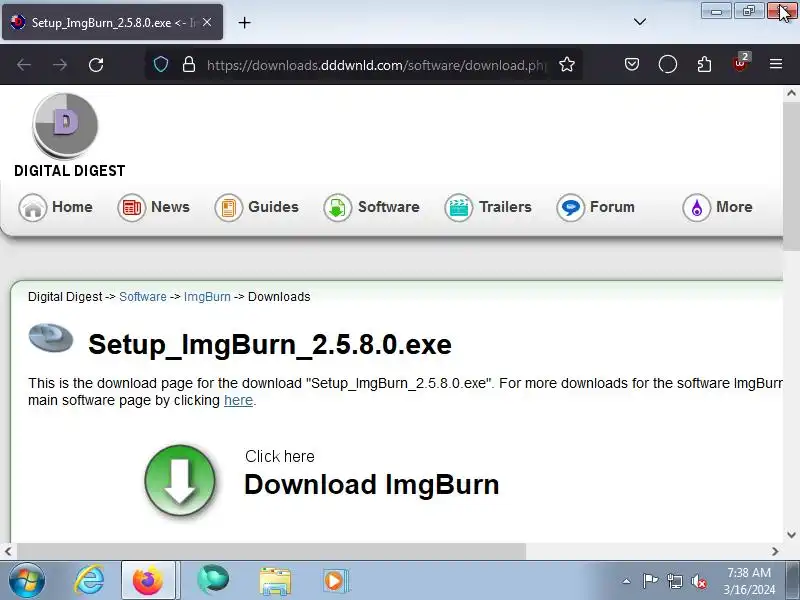This screenshot has width=800, height=600.
Task: Go to the Software section
Action: (x=371, y=208)
